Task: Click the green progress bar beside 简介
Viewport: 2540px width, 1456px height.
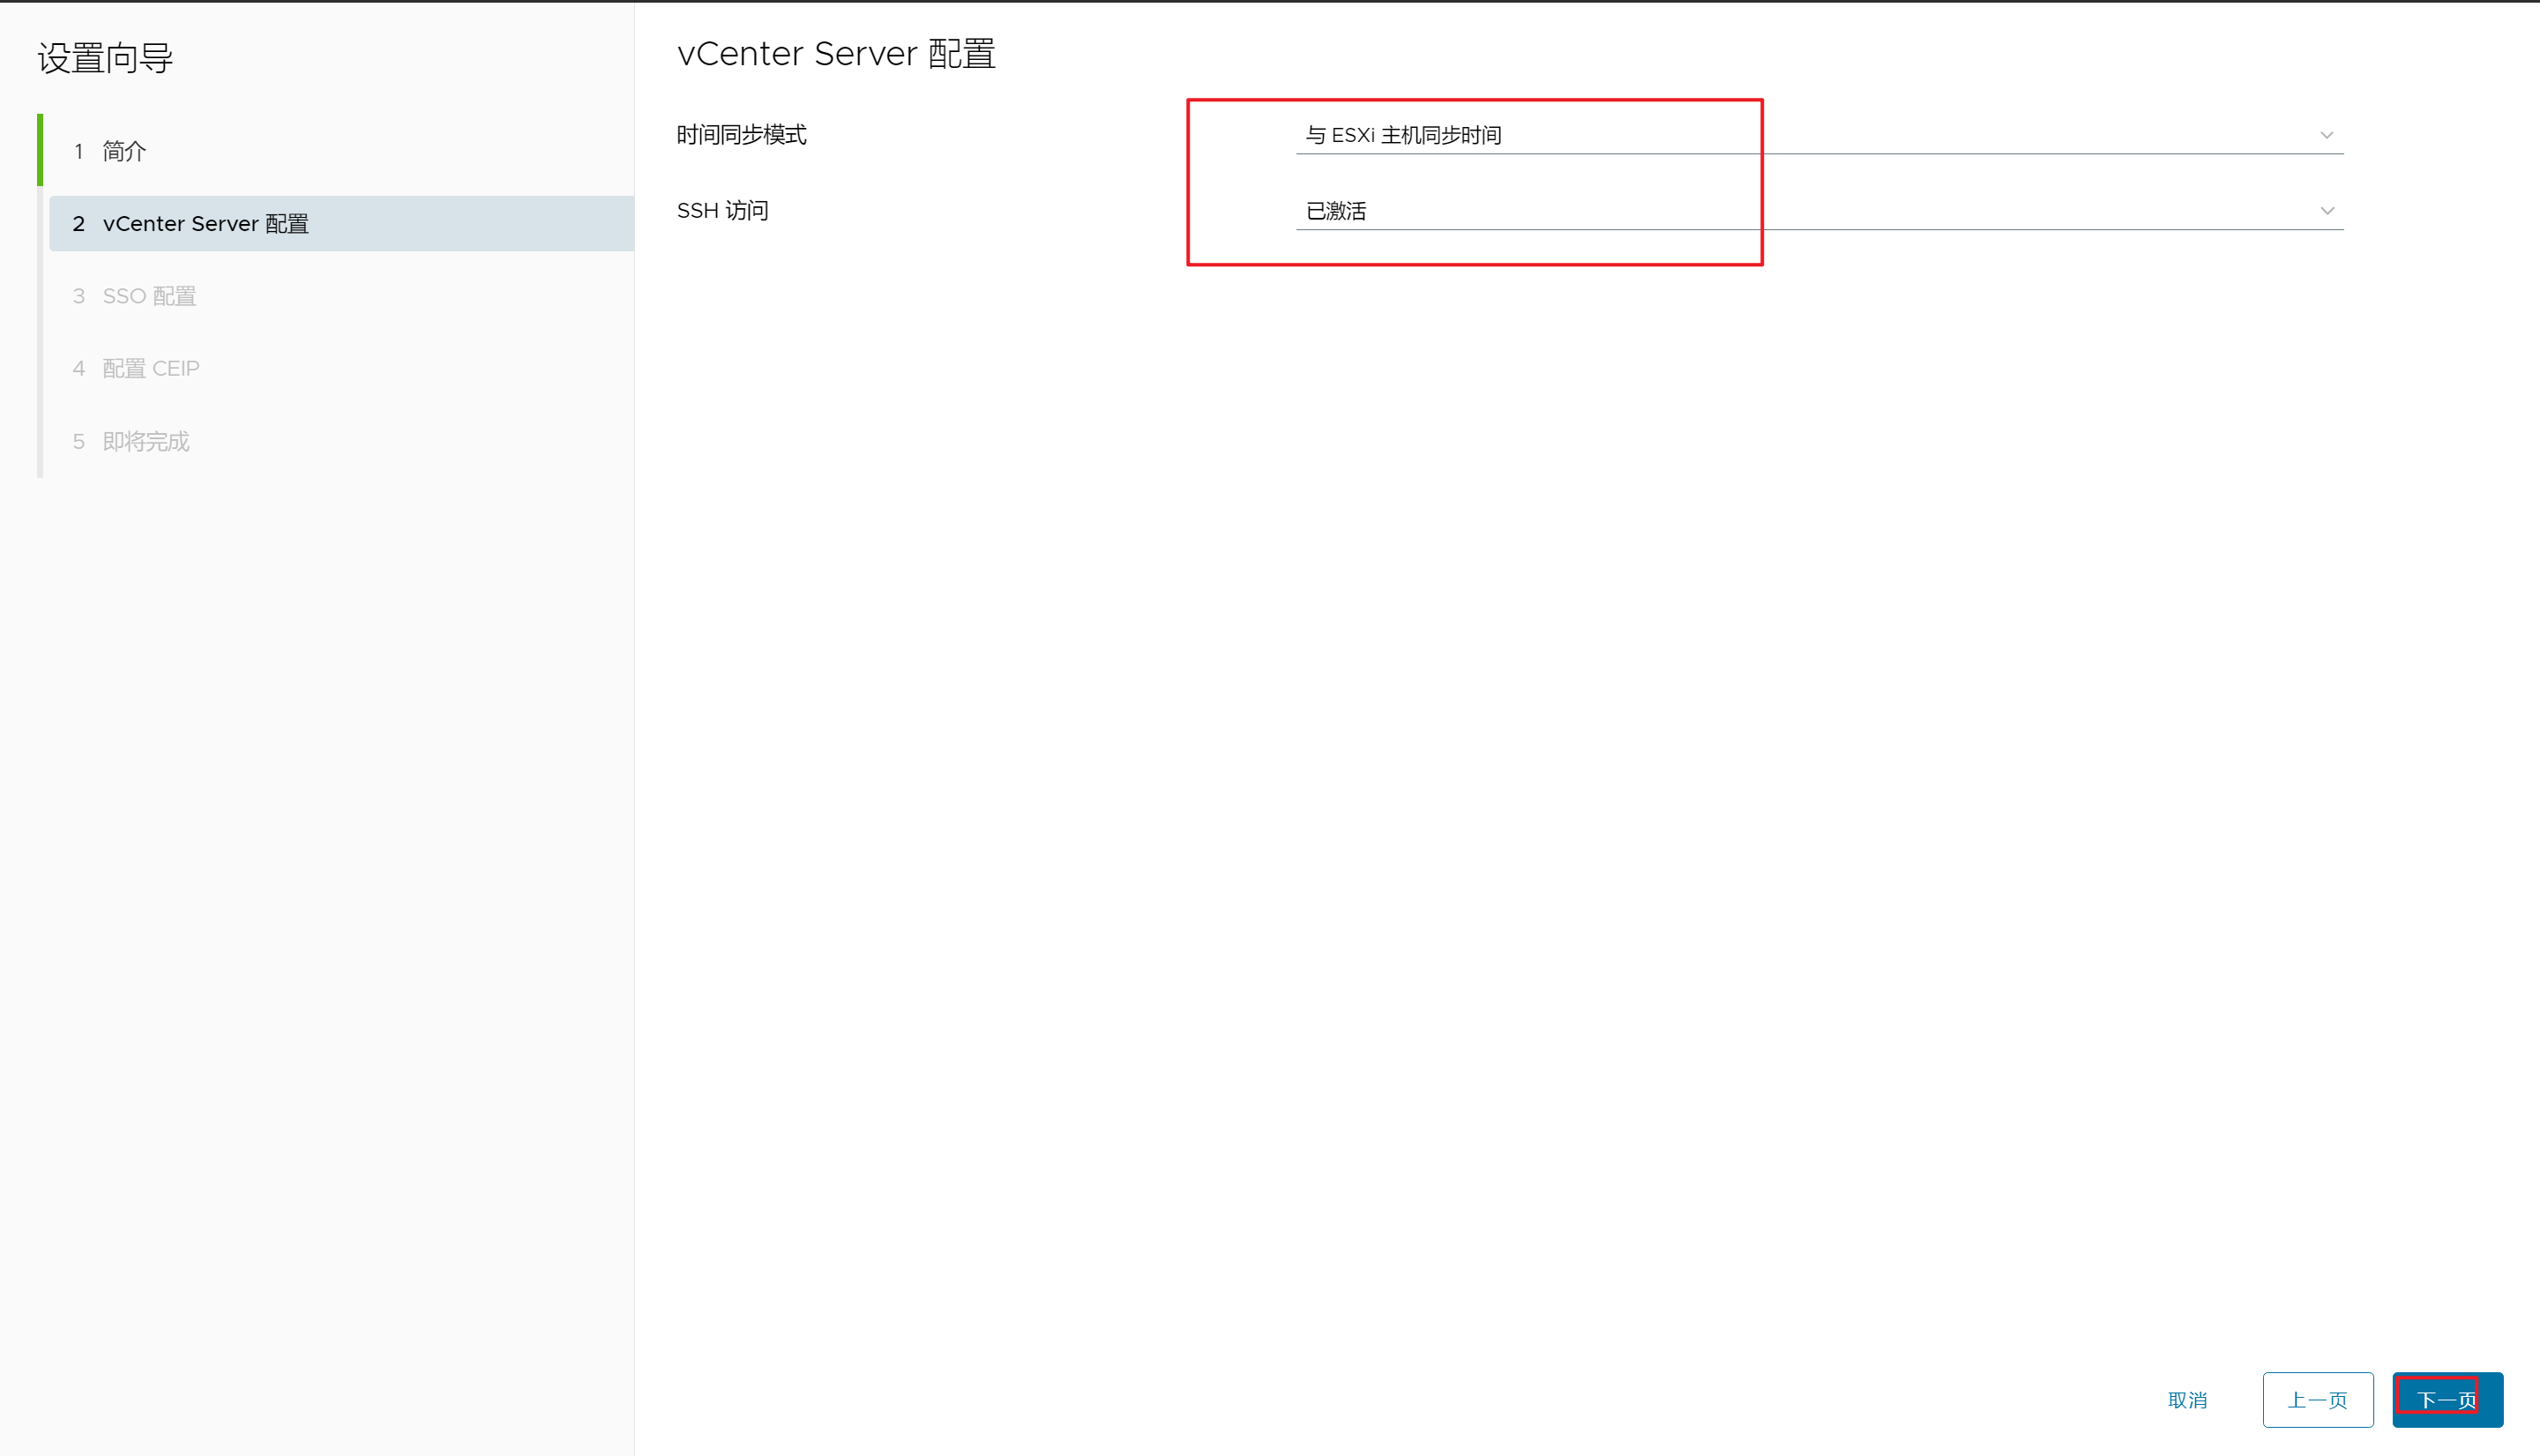Action: [40, 150]
